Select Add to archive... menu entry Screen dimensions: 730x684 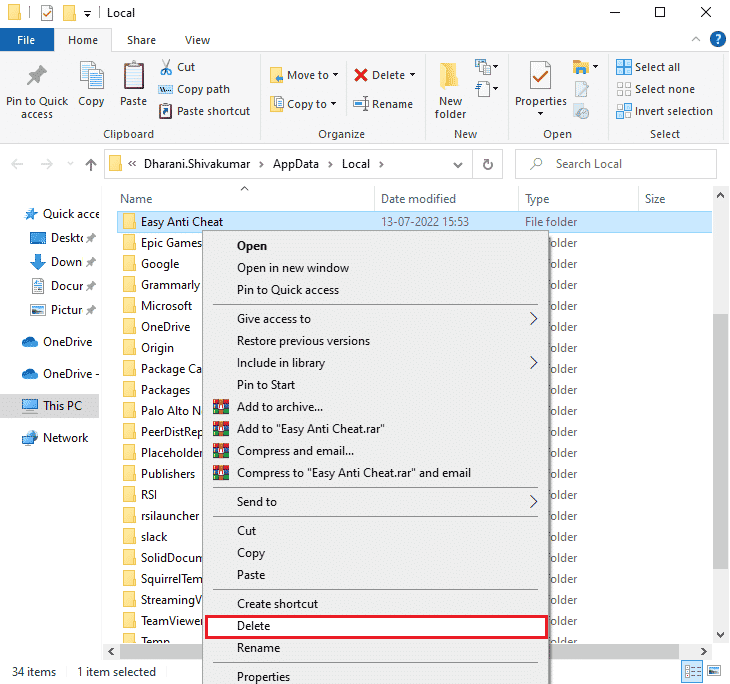pyautogui.click(x=375, y=407)
